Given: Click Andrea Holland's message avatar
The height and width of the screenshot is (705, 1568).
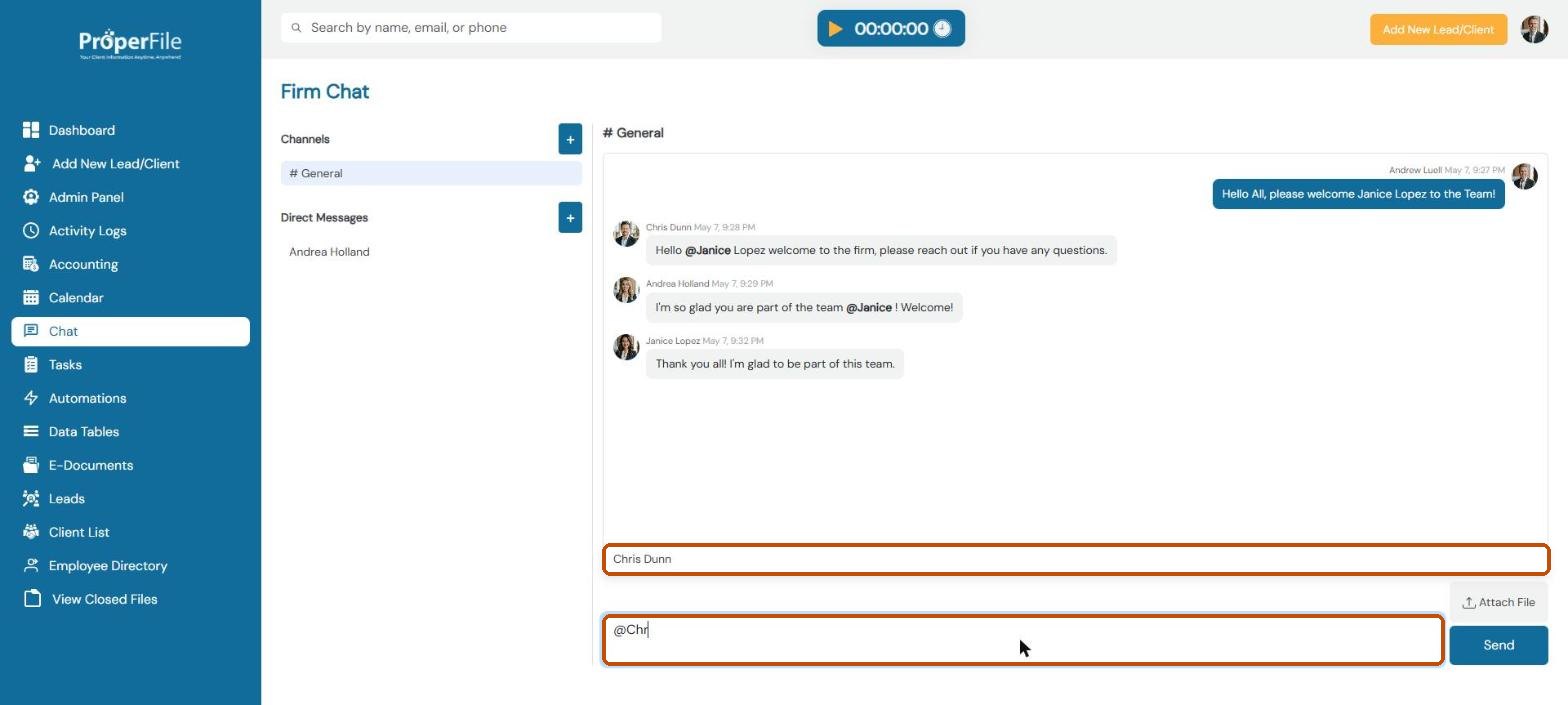Looking at the screenshot, I should tap(626, 290).
